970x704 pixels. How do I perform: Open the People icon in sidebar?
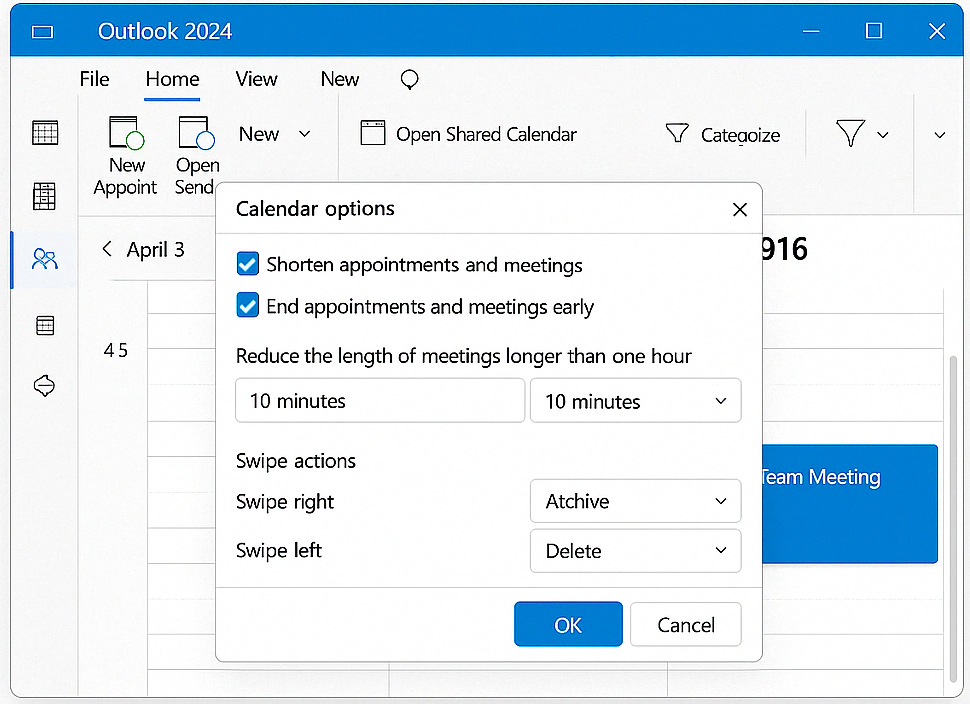point(45,259)
